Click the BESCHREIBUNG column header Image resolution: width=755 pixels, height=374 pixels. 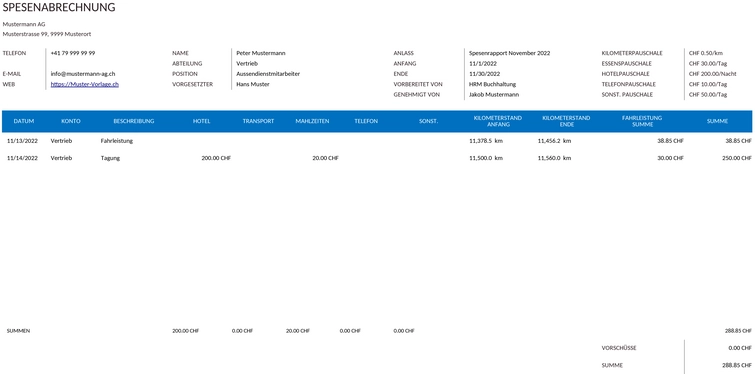pos(134,121)
